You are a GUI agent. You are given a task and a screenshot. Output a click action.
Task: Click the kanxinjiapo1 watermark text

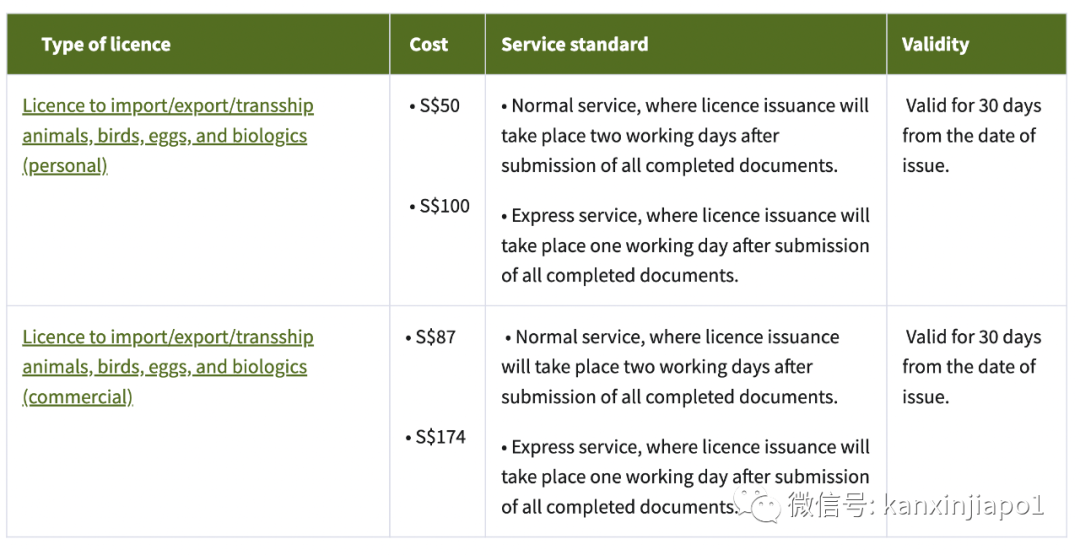(964, 506)
